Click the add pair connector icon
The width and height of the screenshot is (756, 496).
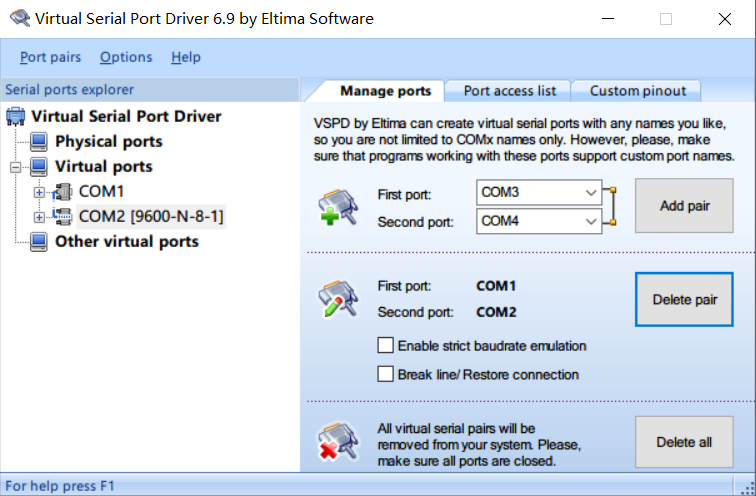[338, 207]
